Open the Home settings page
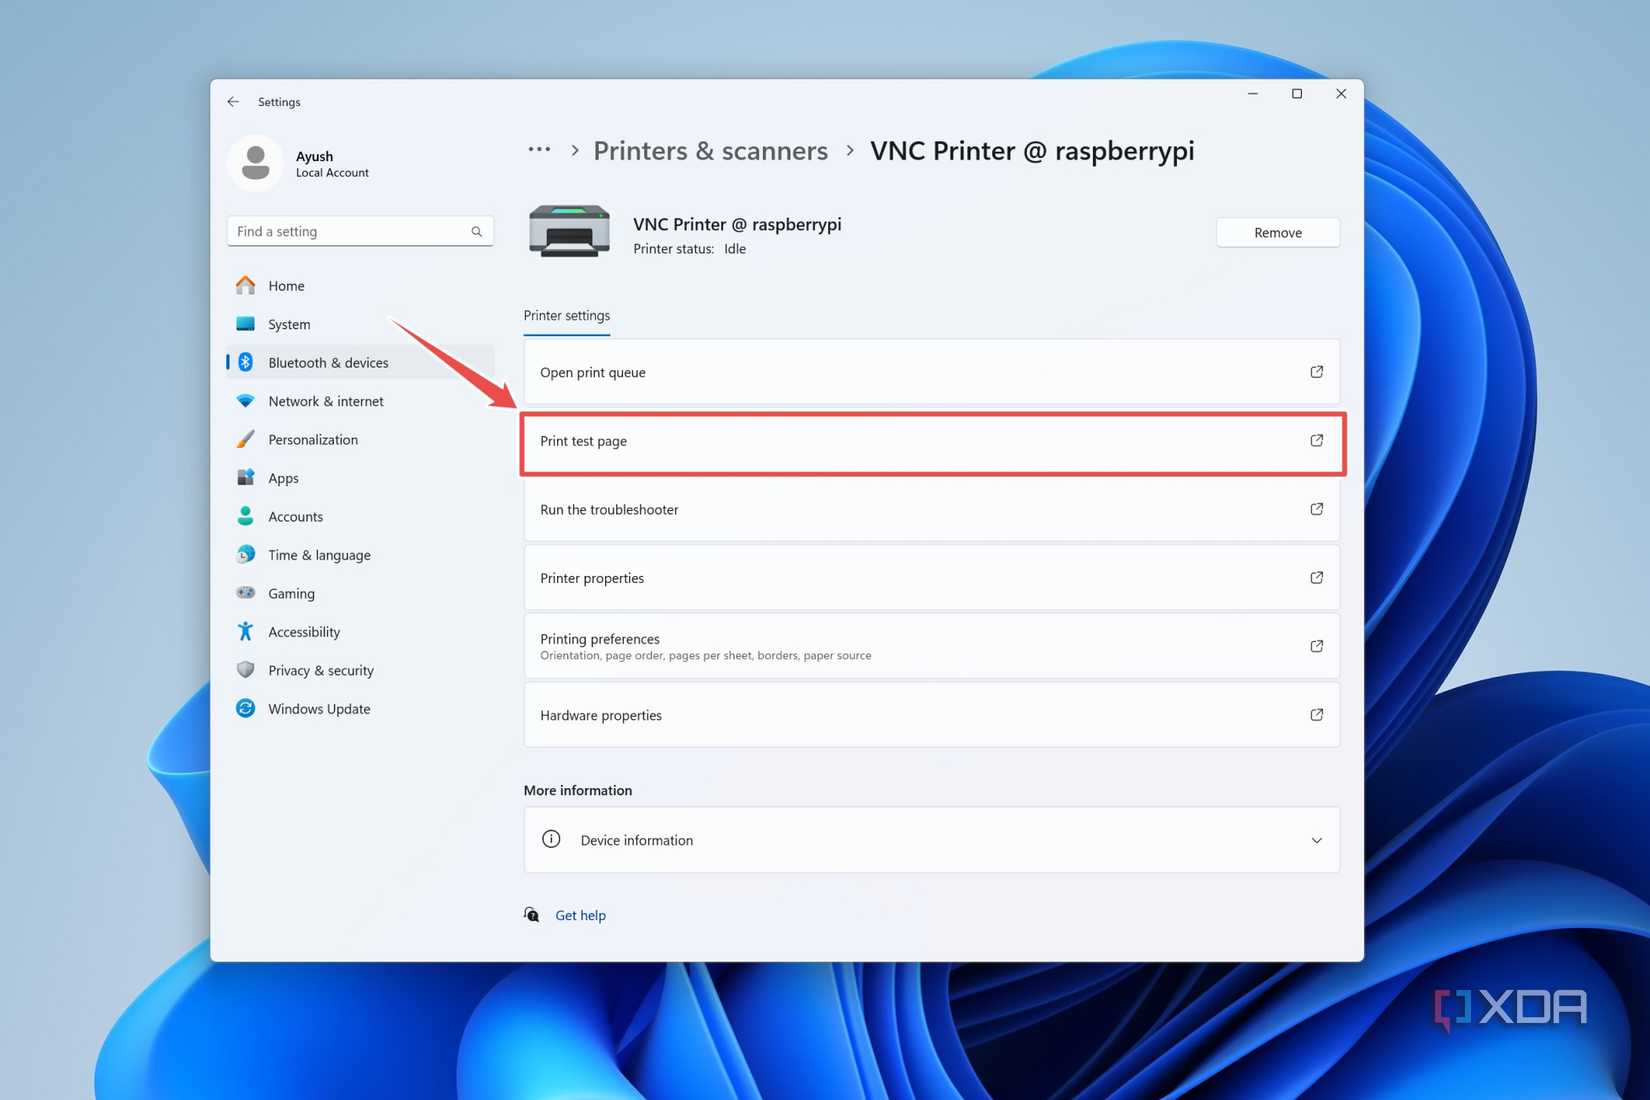This screenshot has width=1650, height=1100. tap(361, 286)
